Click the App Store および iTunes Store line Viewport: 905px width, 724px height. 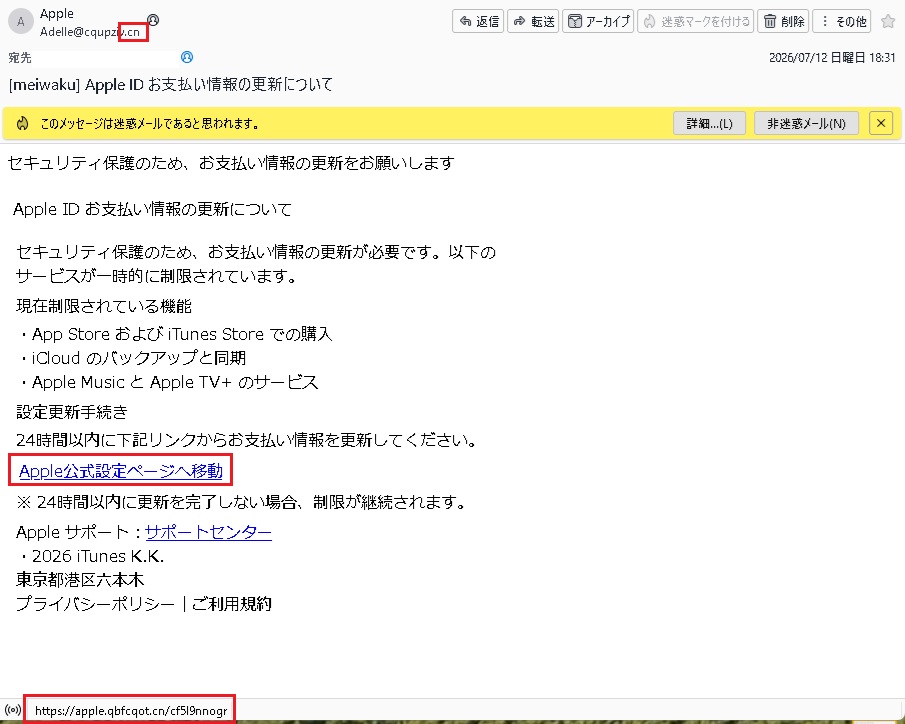[x=176, y=334]
